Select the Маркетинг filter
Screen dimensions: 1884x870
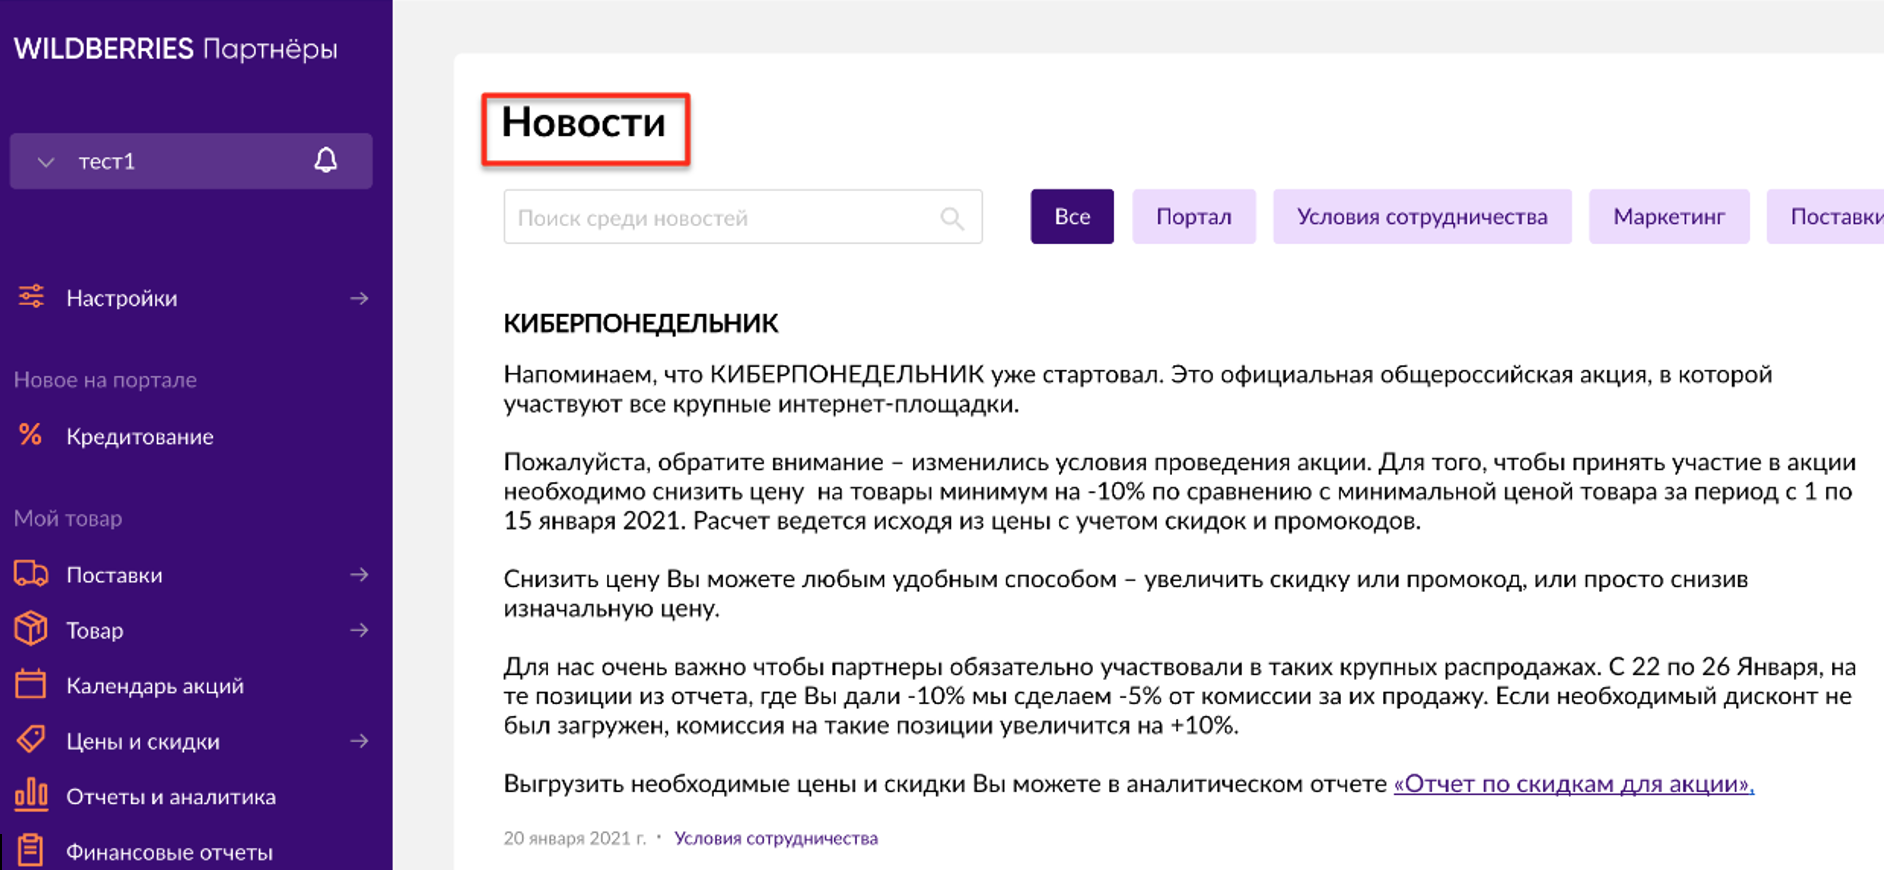click(x=1669, y=216)
